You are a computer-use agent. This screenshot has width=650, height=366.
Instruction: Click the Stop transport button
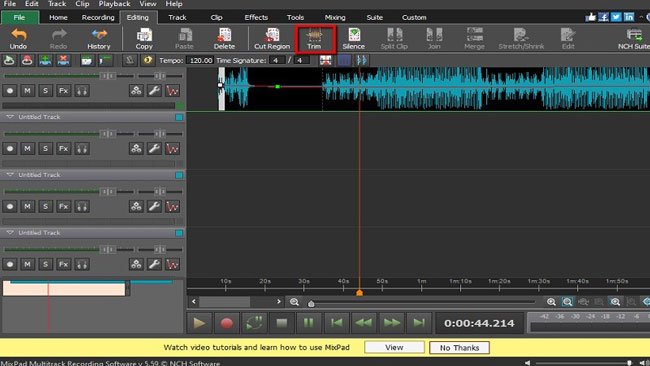[x=282, y=323]
